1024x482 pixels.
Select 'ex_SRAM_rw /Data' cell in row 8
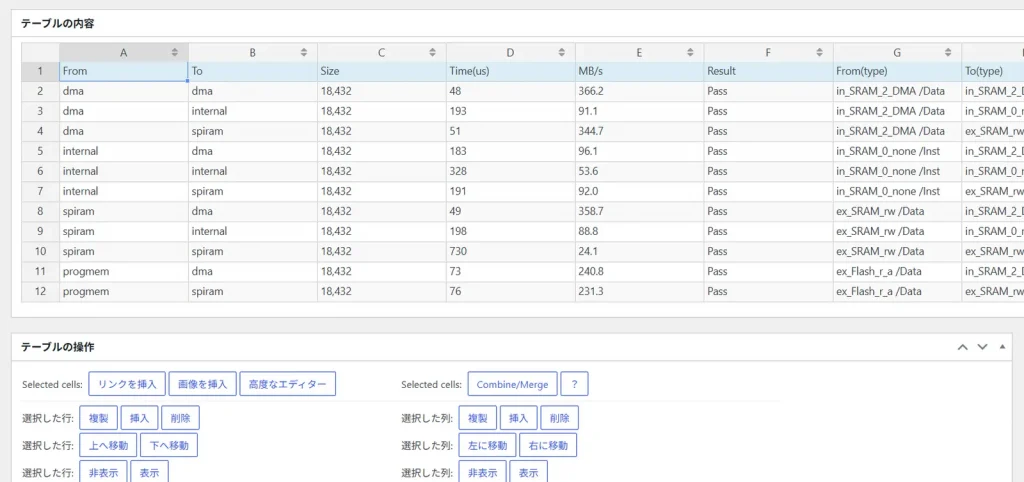[897, 212]
